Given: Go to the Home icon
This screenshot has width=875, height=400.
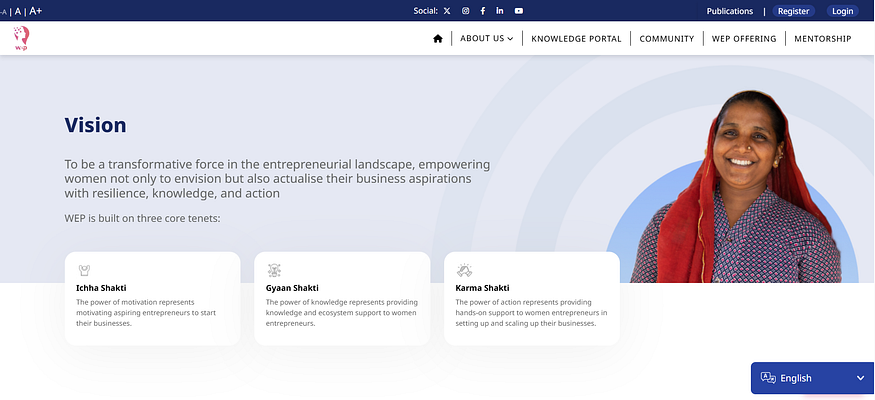Looking at the screenshot, I should [437, 39].
